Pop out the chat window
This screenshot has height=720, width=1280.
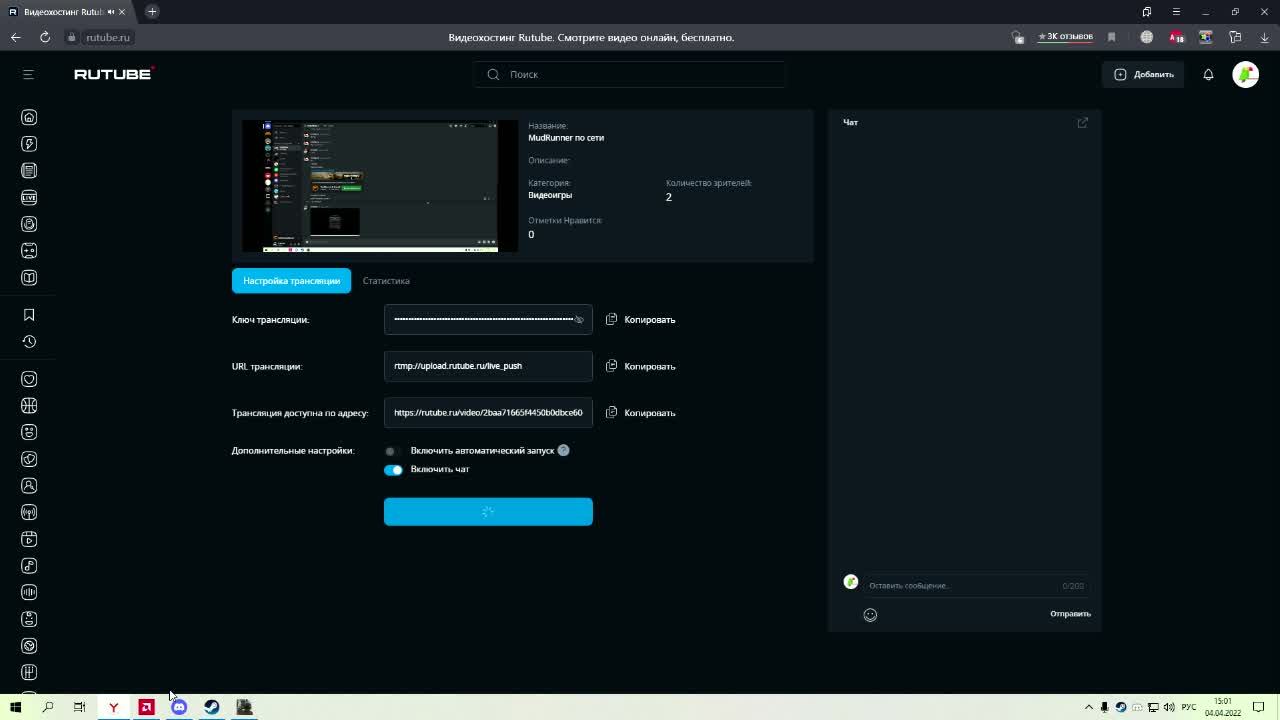tap(1082, 122)
